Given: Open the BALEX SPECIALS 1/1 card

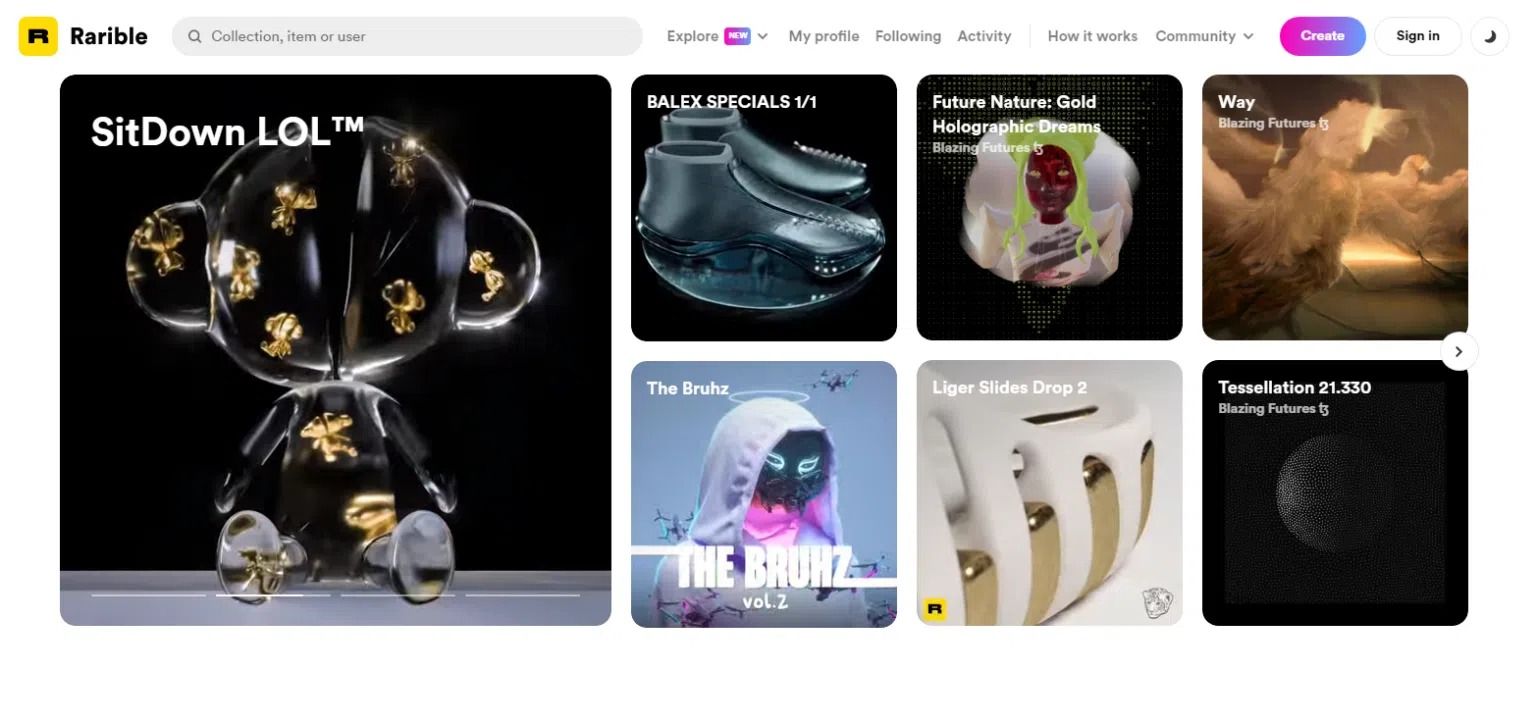Looking at the screenshot, I should pos(764,208).
